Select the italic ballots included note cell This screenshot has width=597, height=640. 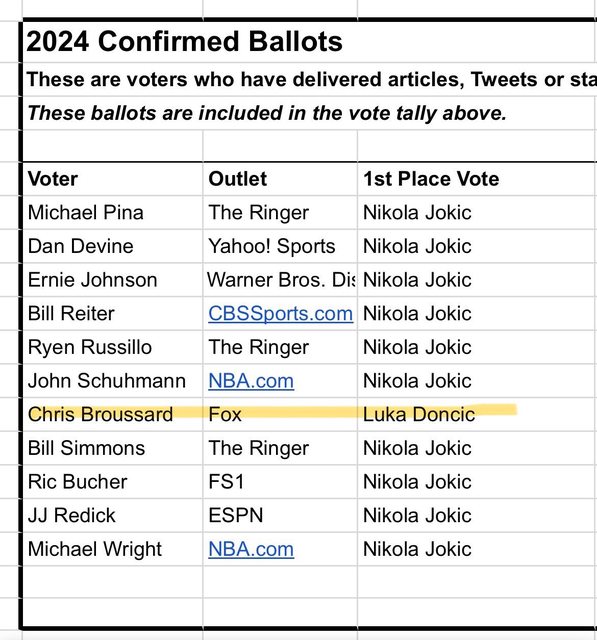[310, 113]
